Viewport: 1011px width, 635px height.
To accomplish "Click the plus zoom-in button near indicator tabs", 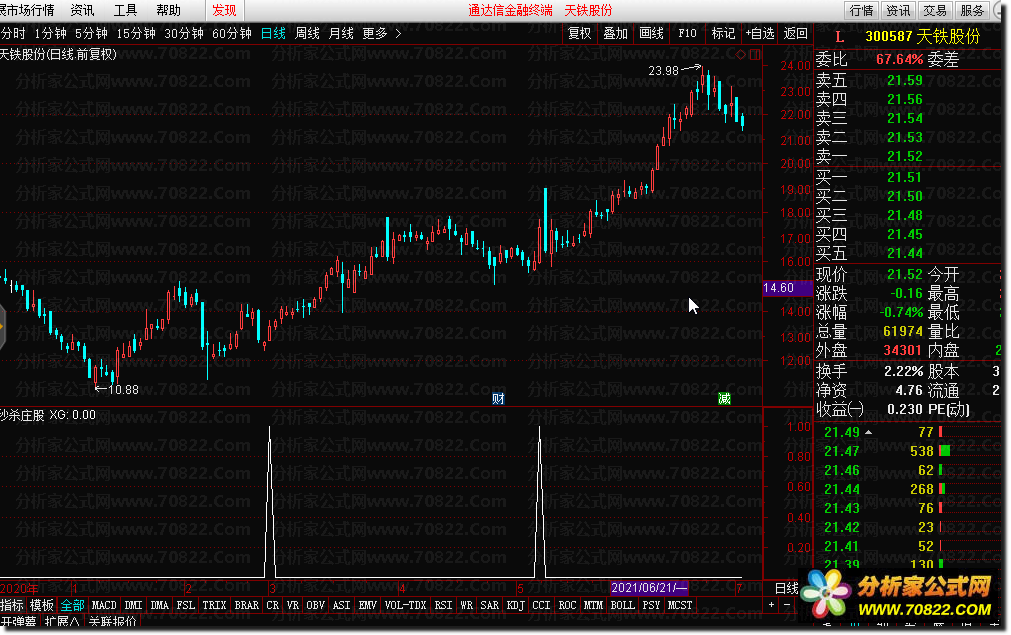I will coord(771,605).
